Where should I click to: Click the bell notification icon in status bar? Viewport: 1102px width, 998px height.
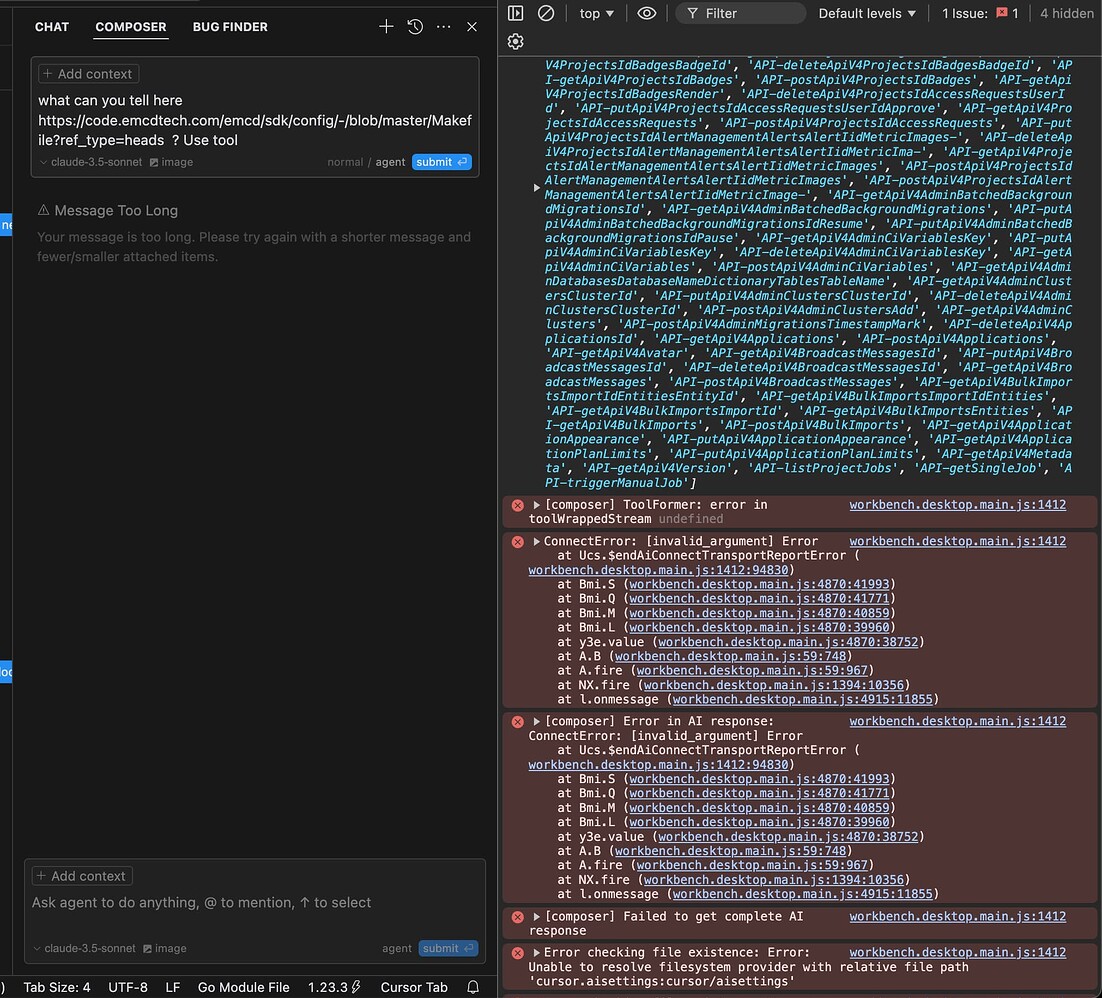(x=471, y=987)
